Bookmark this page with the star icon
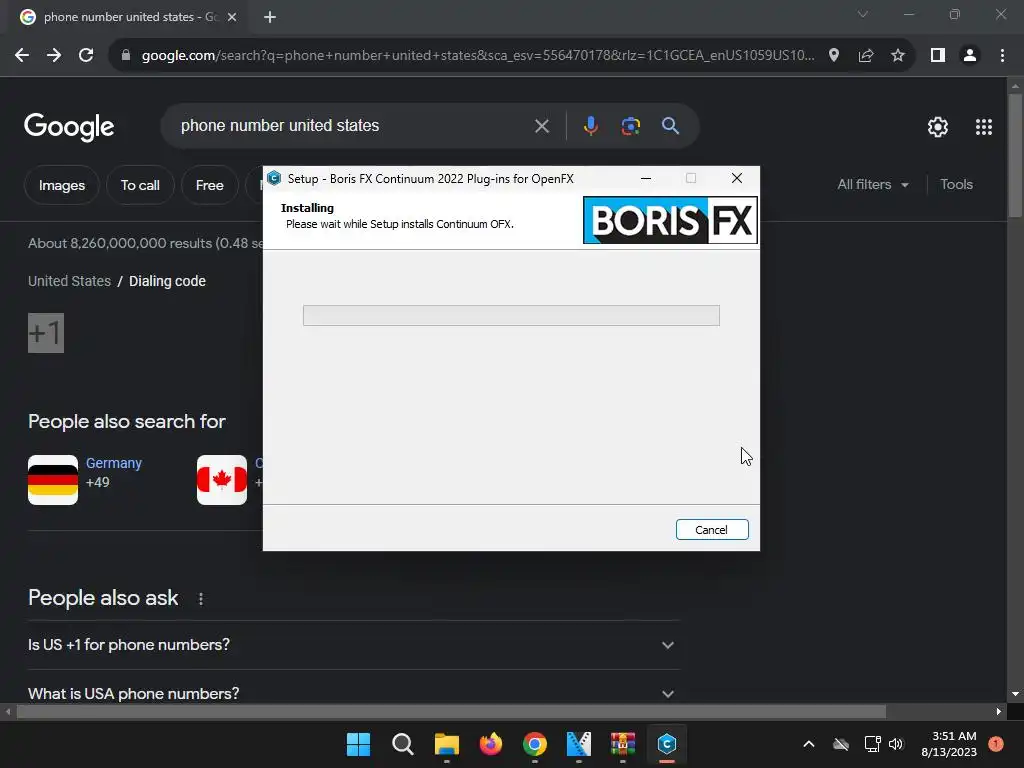Image resolution: width=1024 pixels, height=768 pixels. [x=898, y=56]
